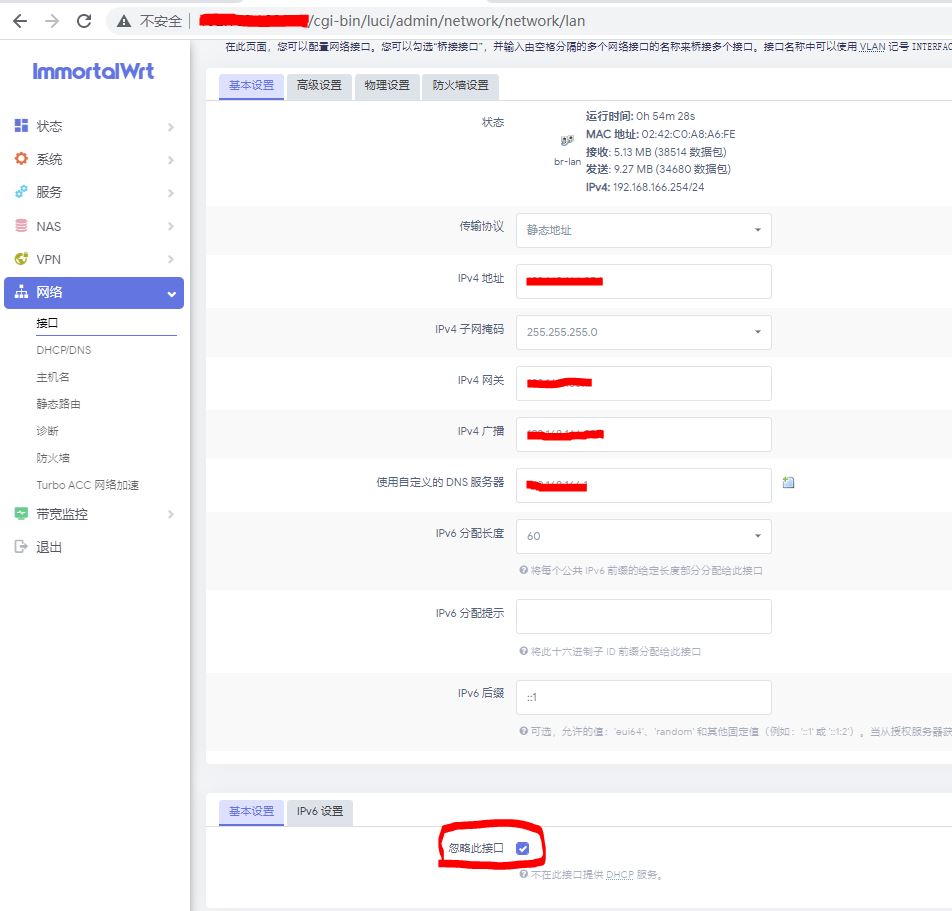Screen dimensions: 952x911
Task: Click the IPv6 分配提示 input field
Action: pos(643,616)
